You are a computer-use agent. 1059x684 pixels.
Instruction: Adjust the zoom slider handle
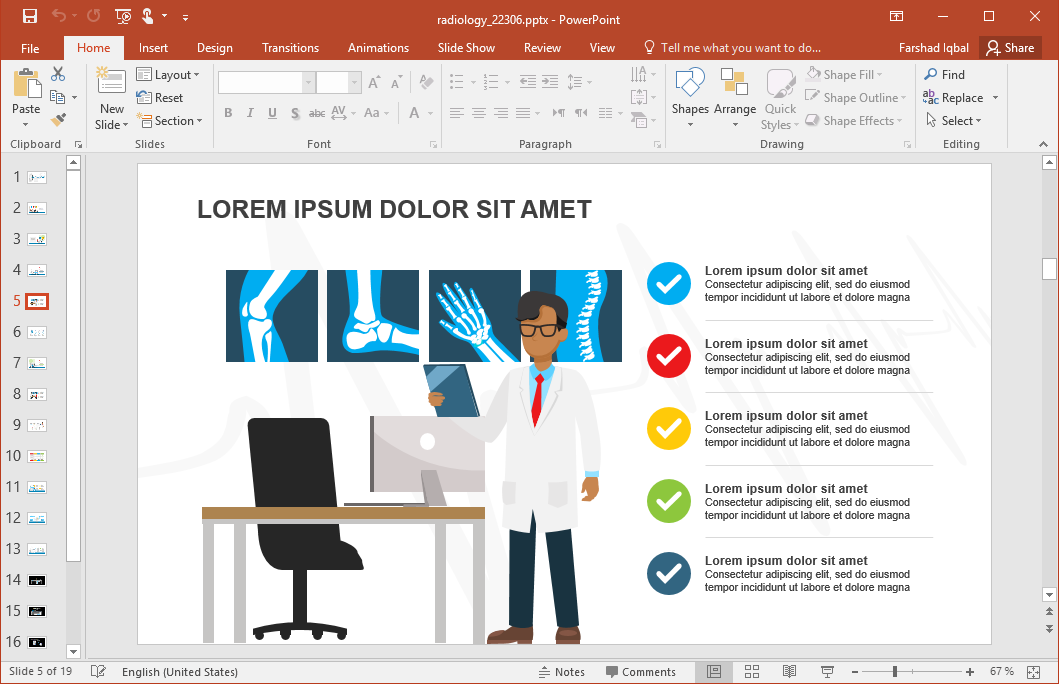895,672
